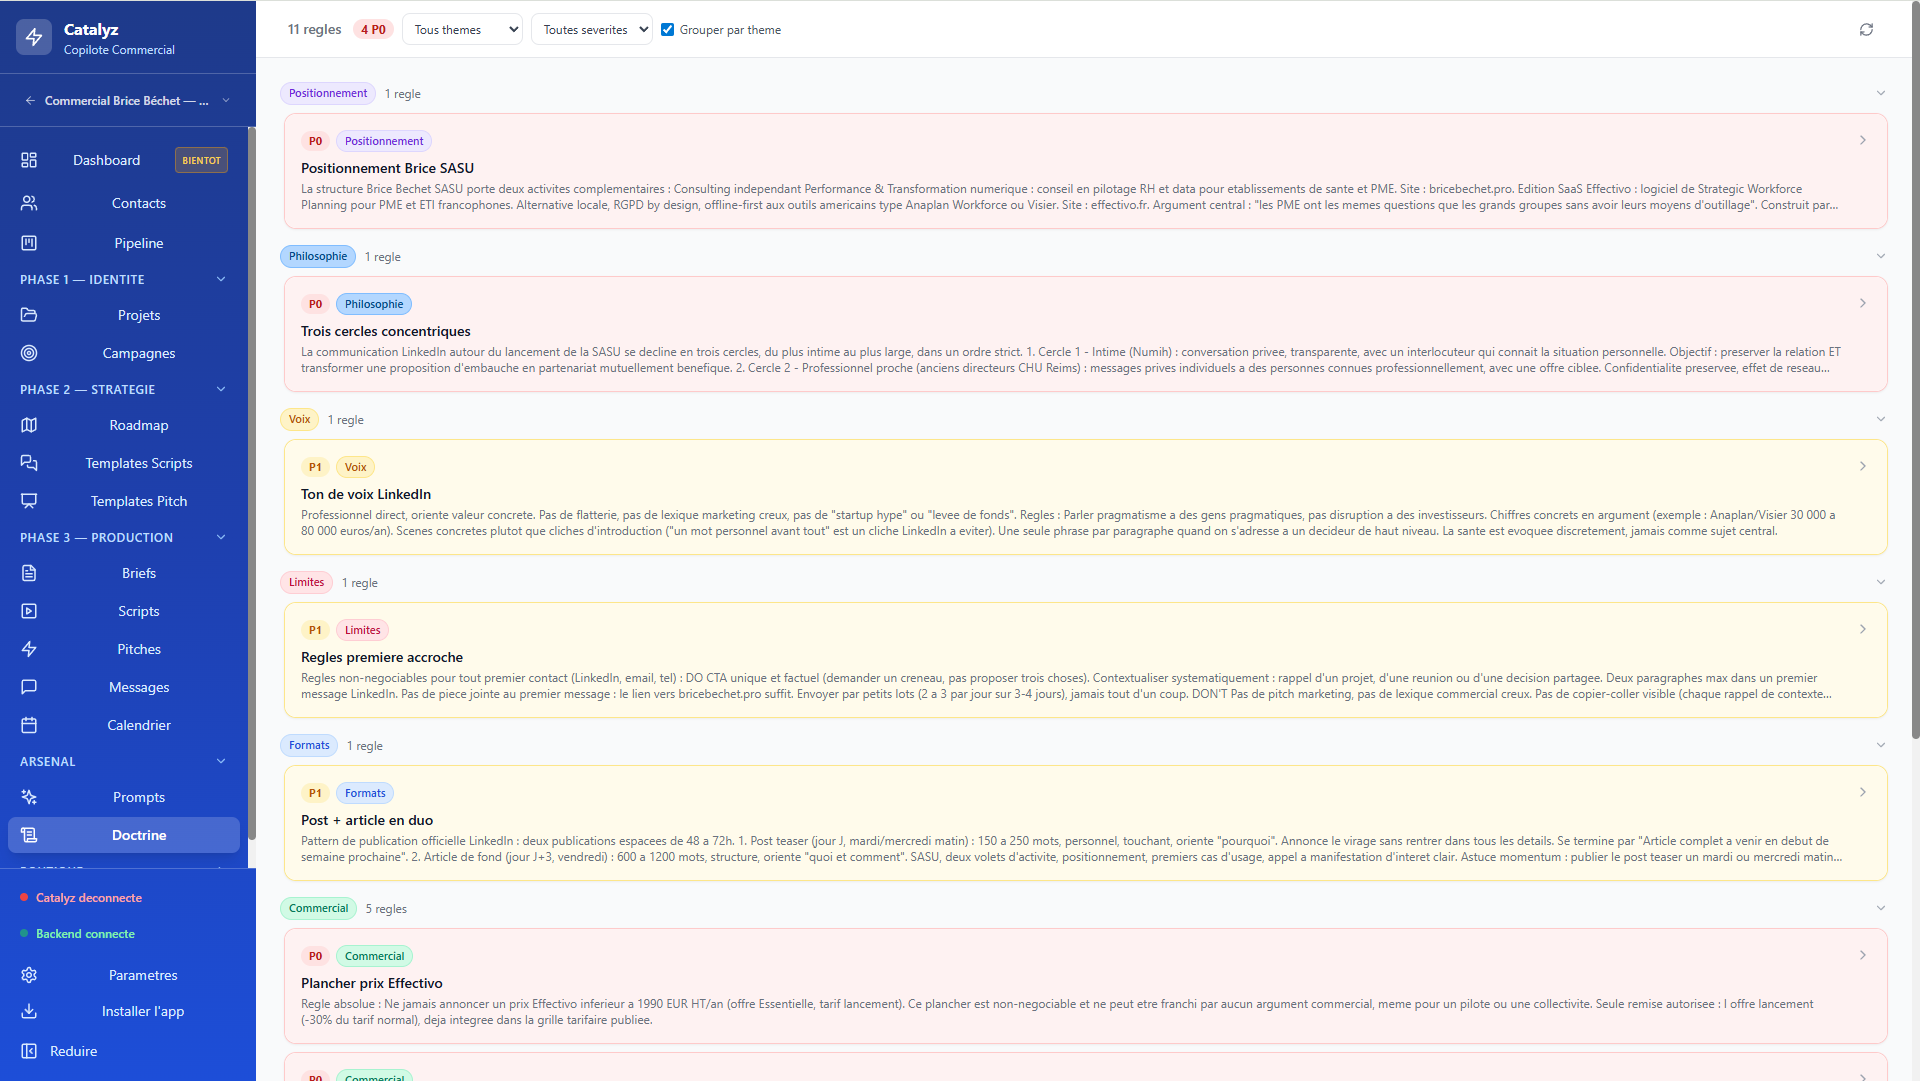1920x1081 pixels.
Task: Click the Roadmap map icon
Action: tap(29, 425)
